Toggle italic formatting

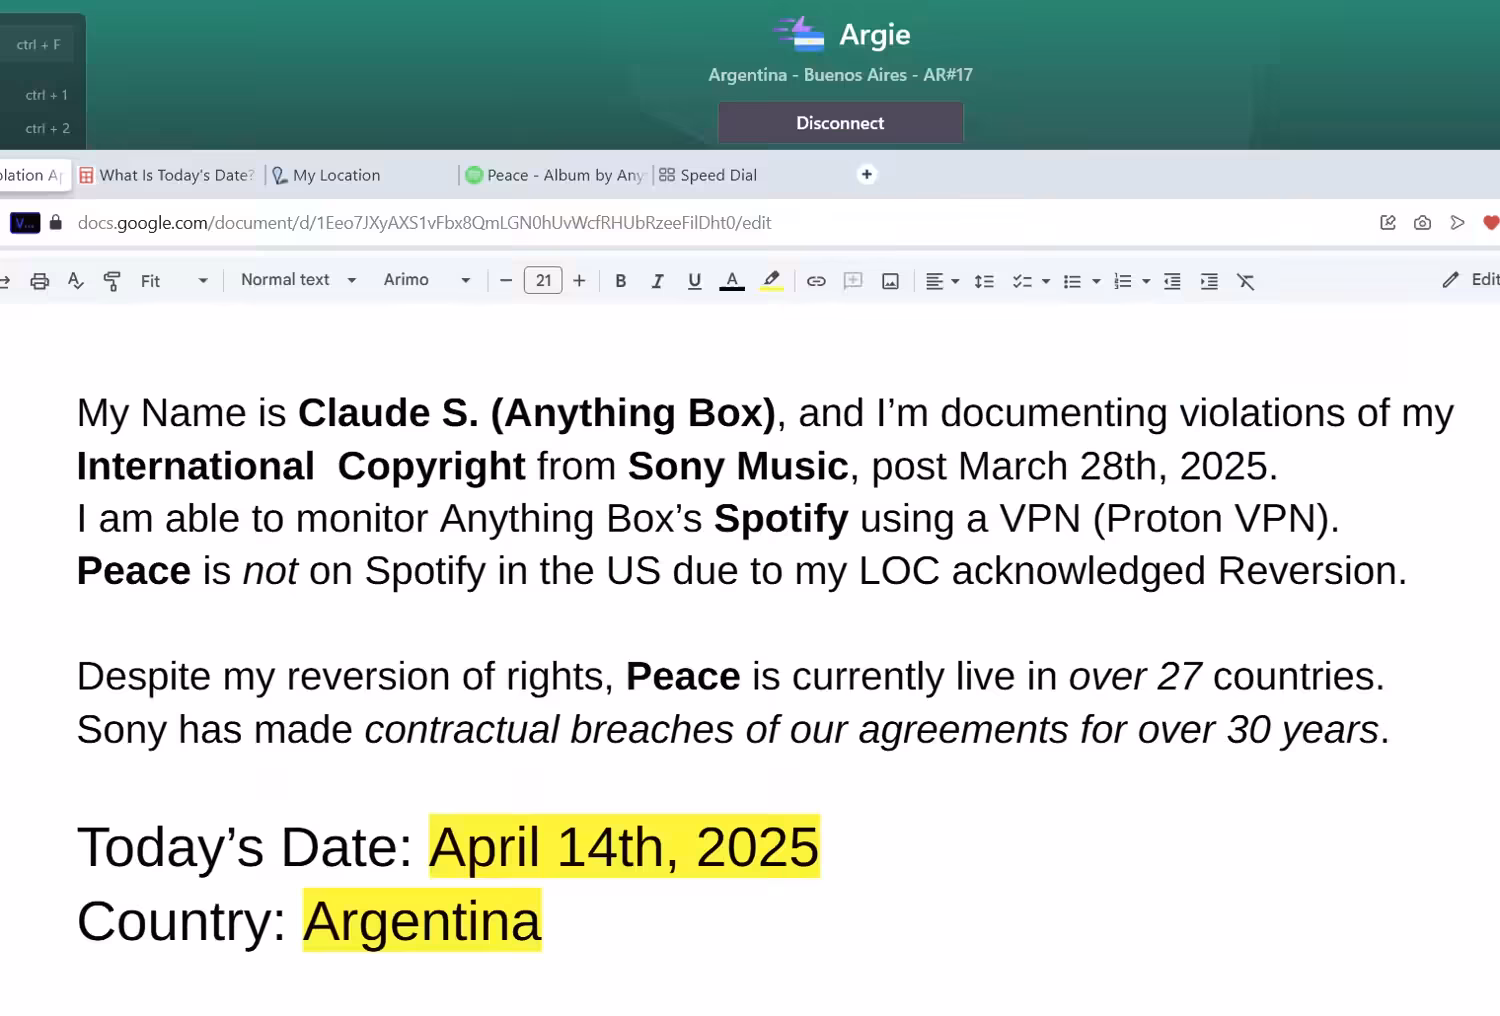(x=657, y=281)
